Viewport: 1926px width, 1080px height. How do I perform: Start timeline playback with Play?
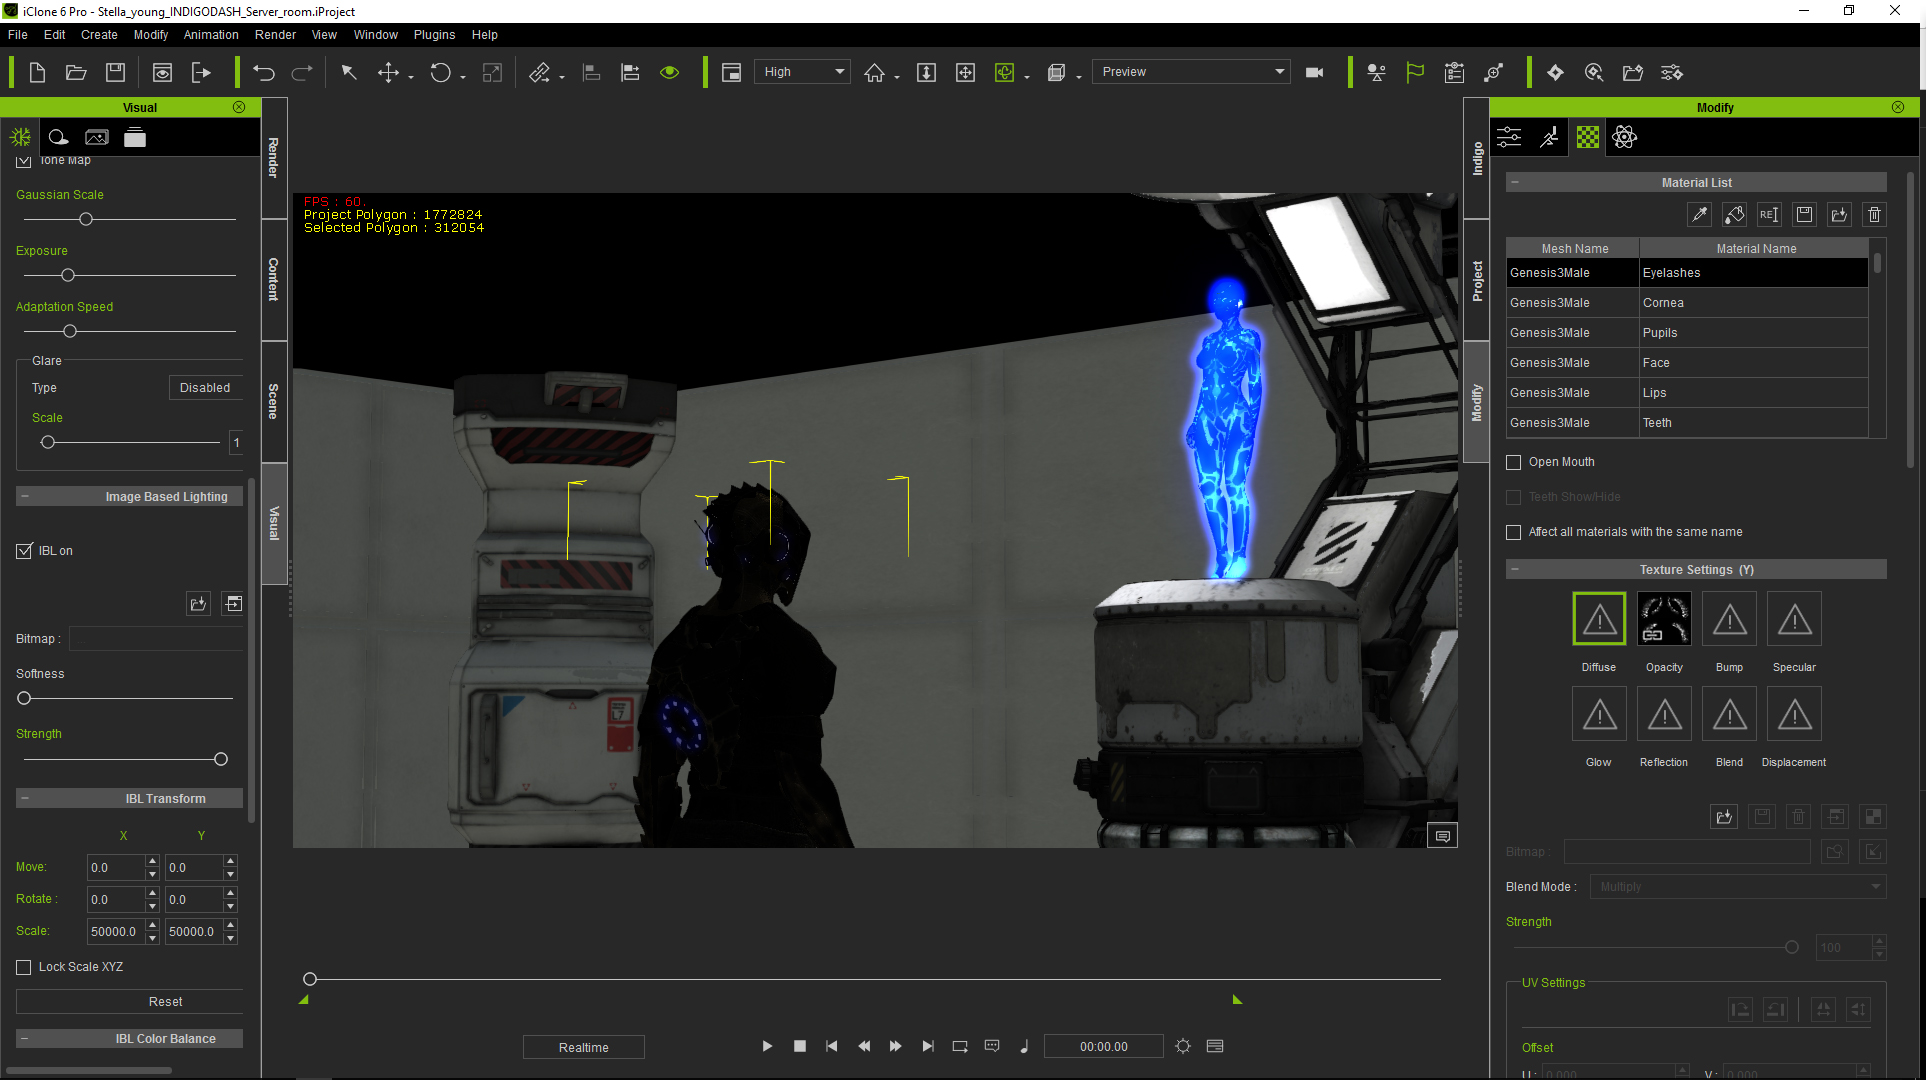[x=767, y=1046]
